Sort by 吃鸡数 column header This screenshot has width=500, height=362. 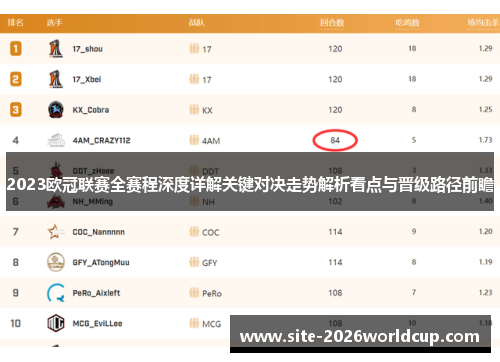[407, 23]
